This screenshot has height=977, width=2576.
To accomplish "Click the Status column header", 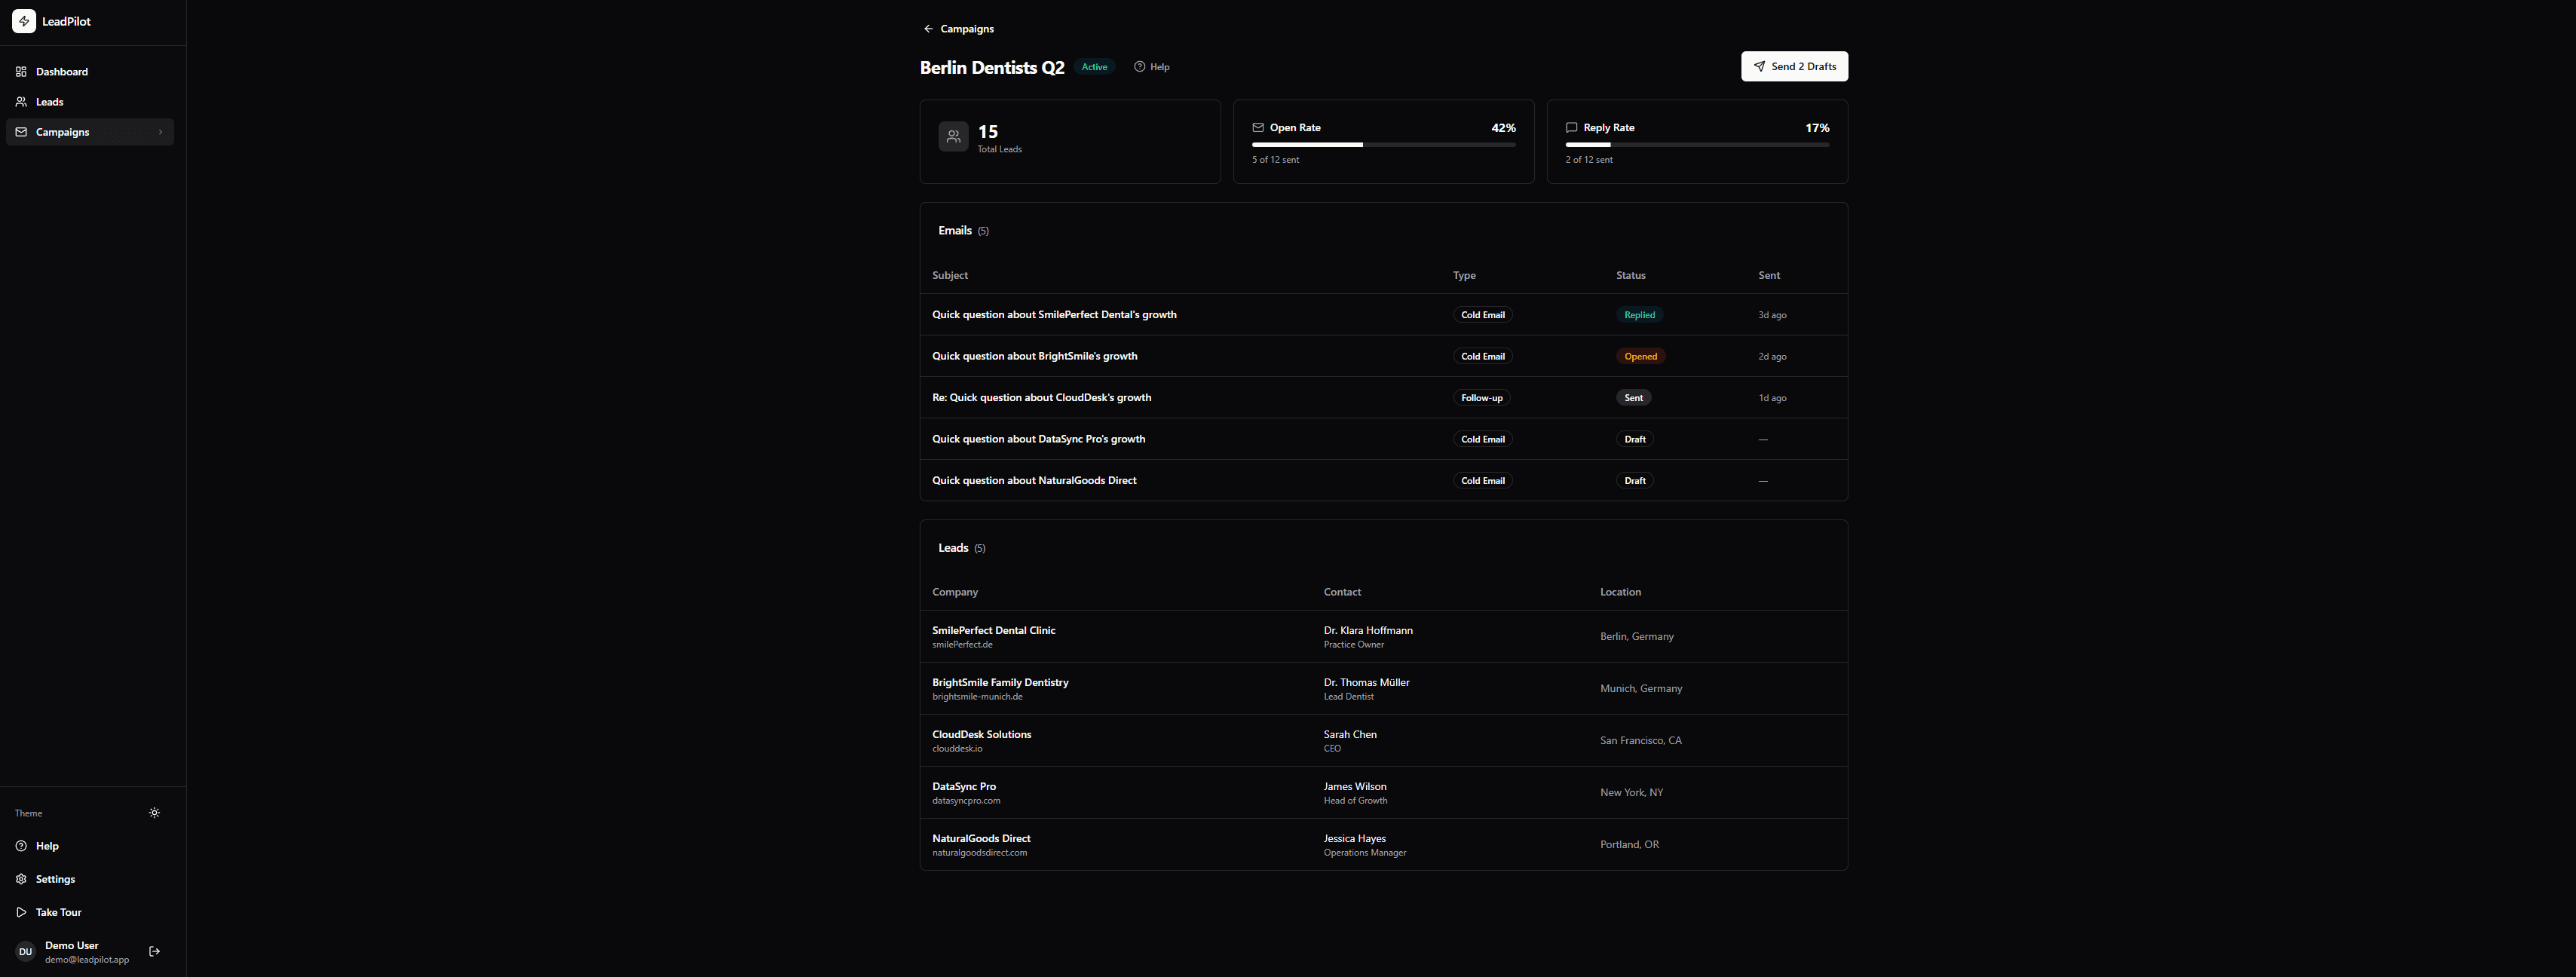I will pos(1630,275).
